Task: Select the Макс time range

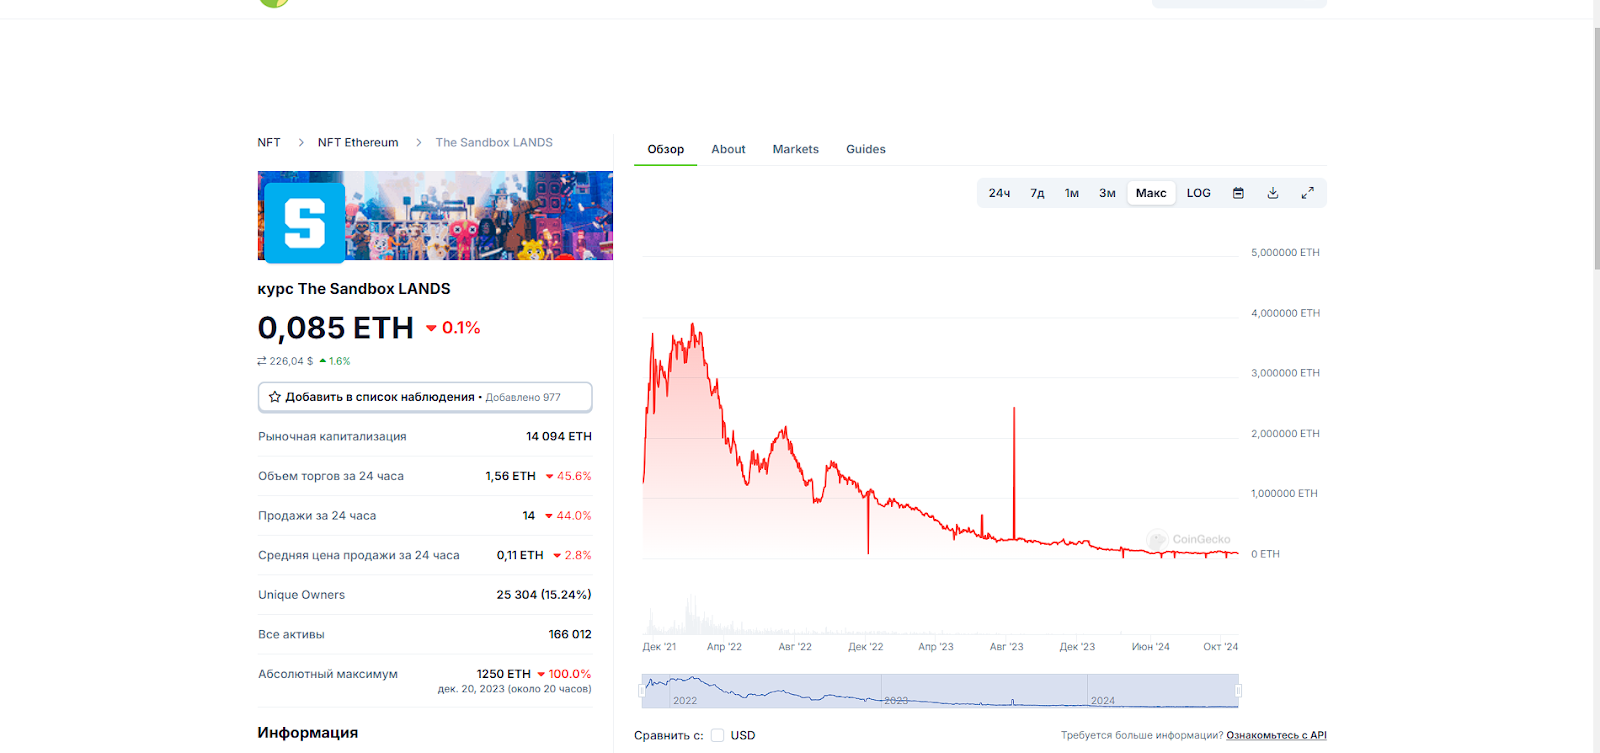Action: 1151,193
